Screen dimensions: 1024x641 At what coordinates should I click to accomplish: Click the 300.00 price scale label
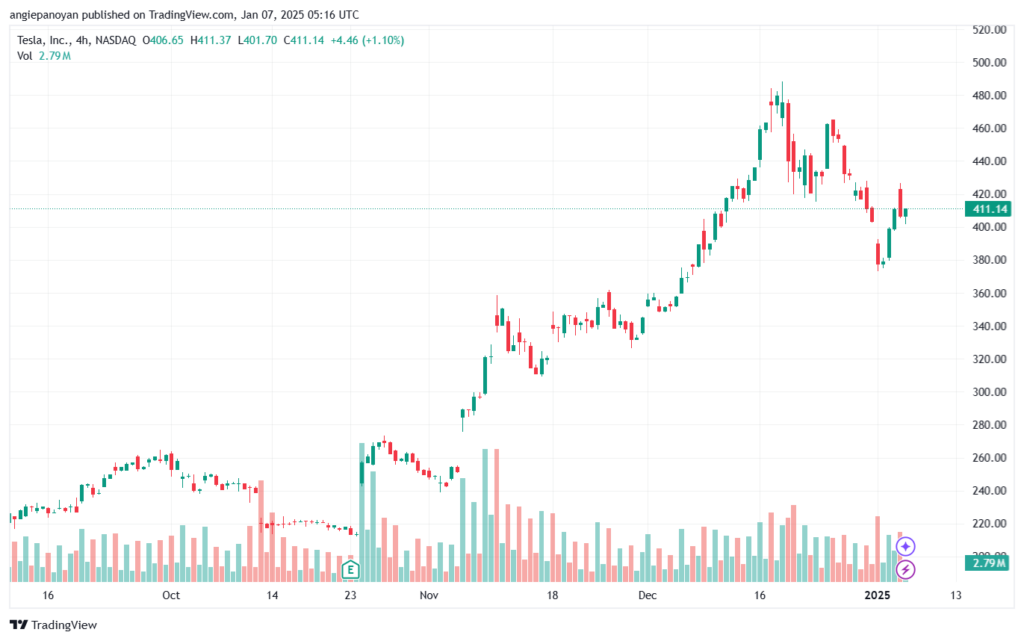point(989,392)
